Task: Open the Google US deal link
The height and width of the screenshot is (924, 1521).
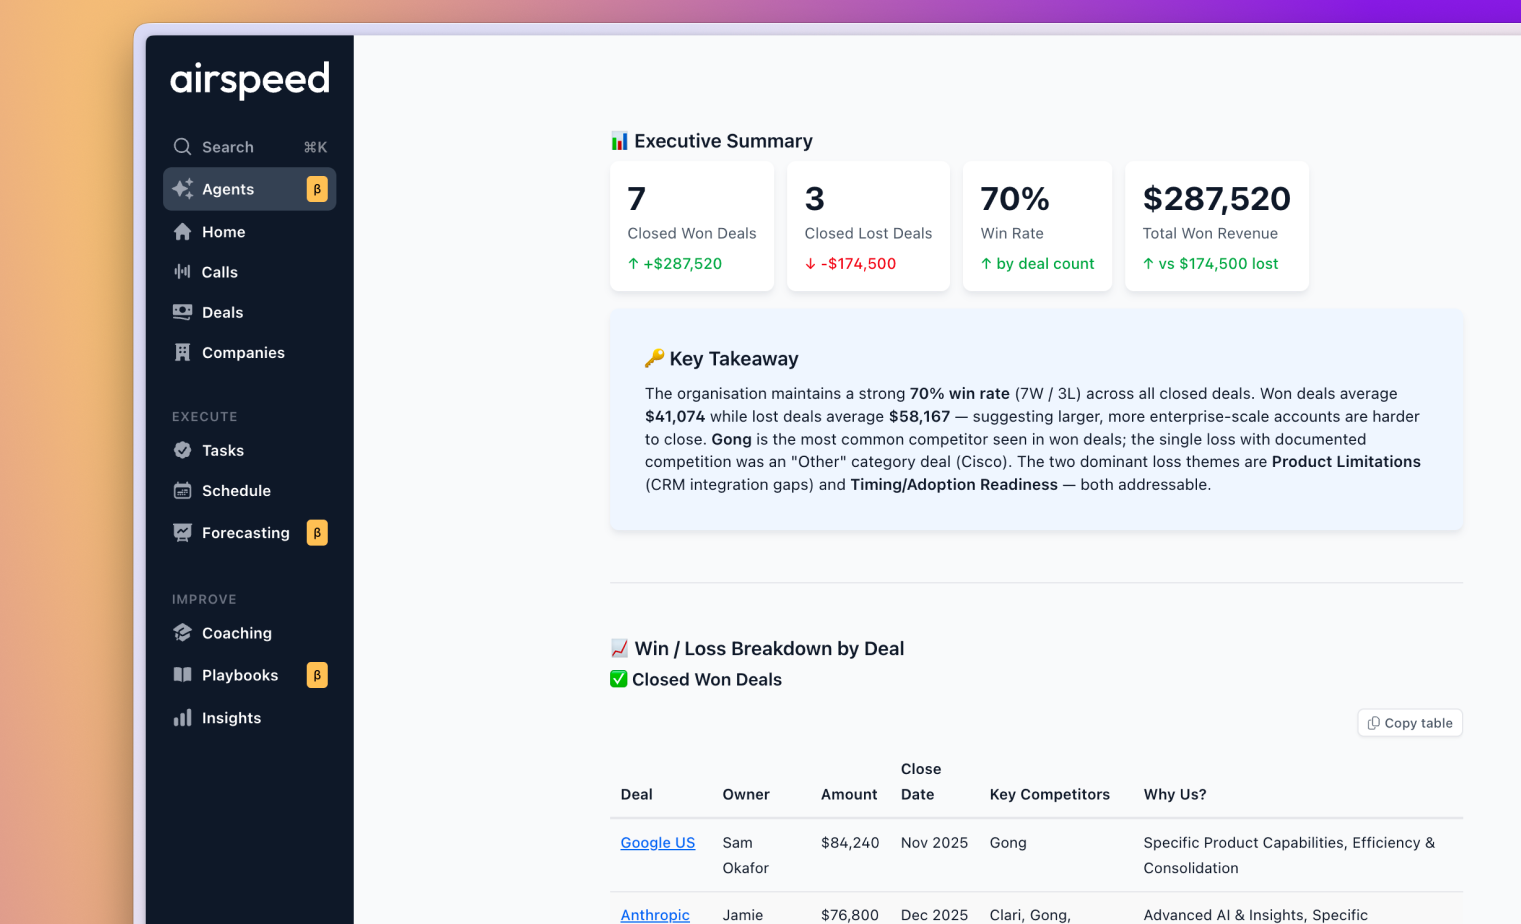Action: 657,843
